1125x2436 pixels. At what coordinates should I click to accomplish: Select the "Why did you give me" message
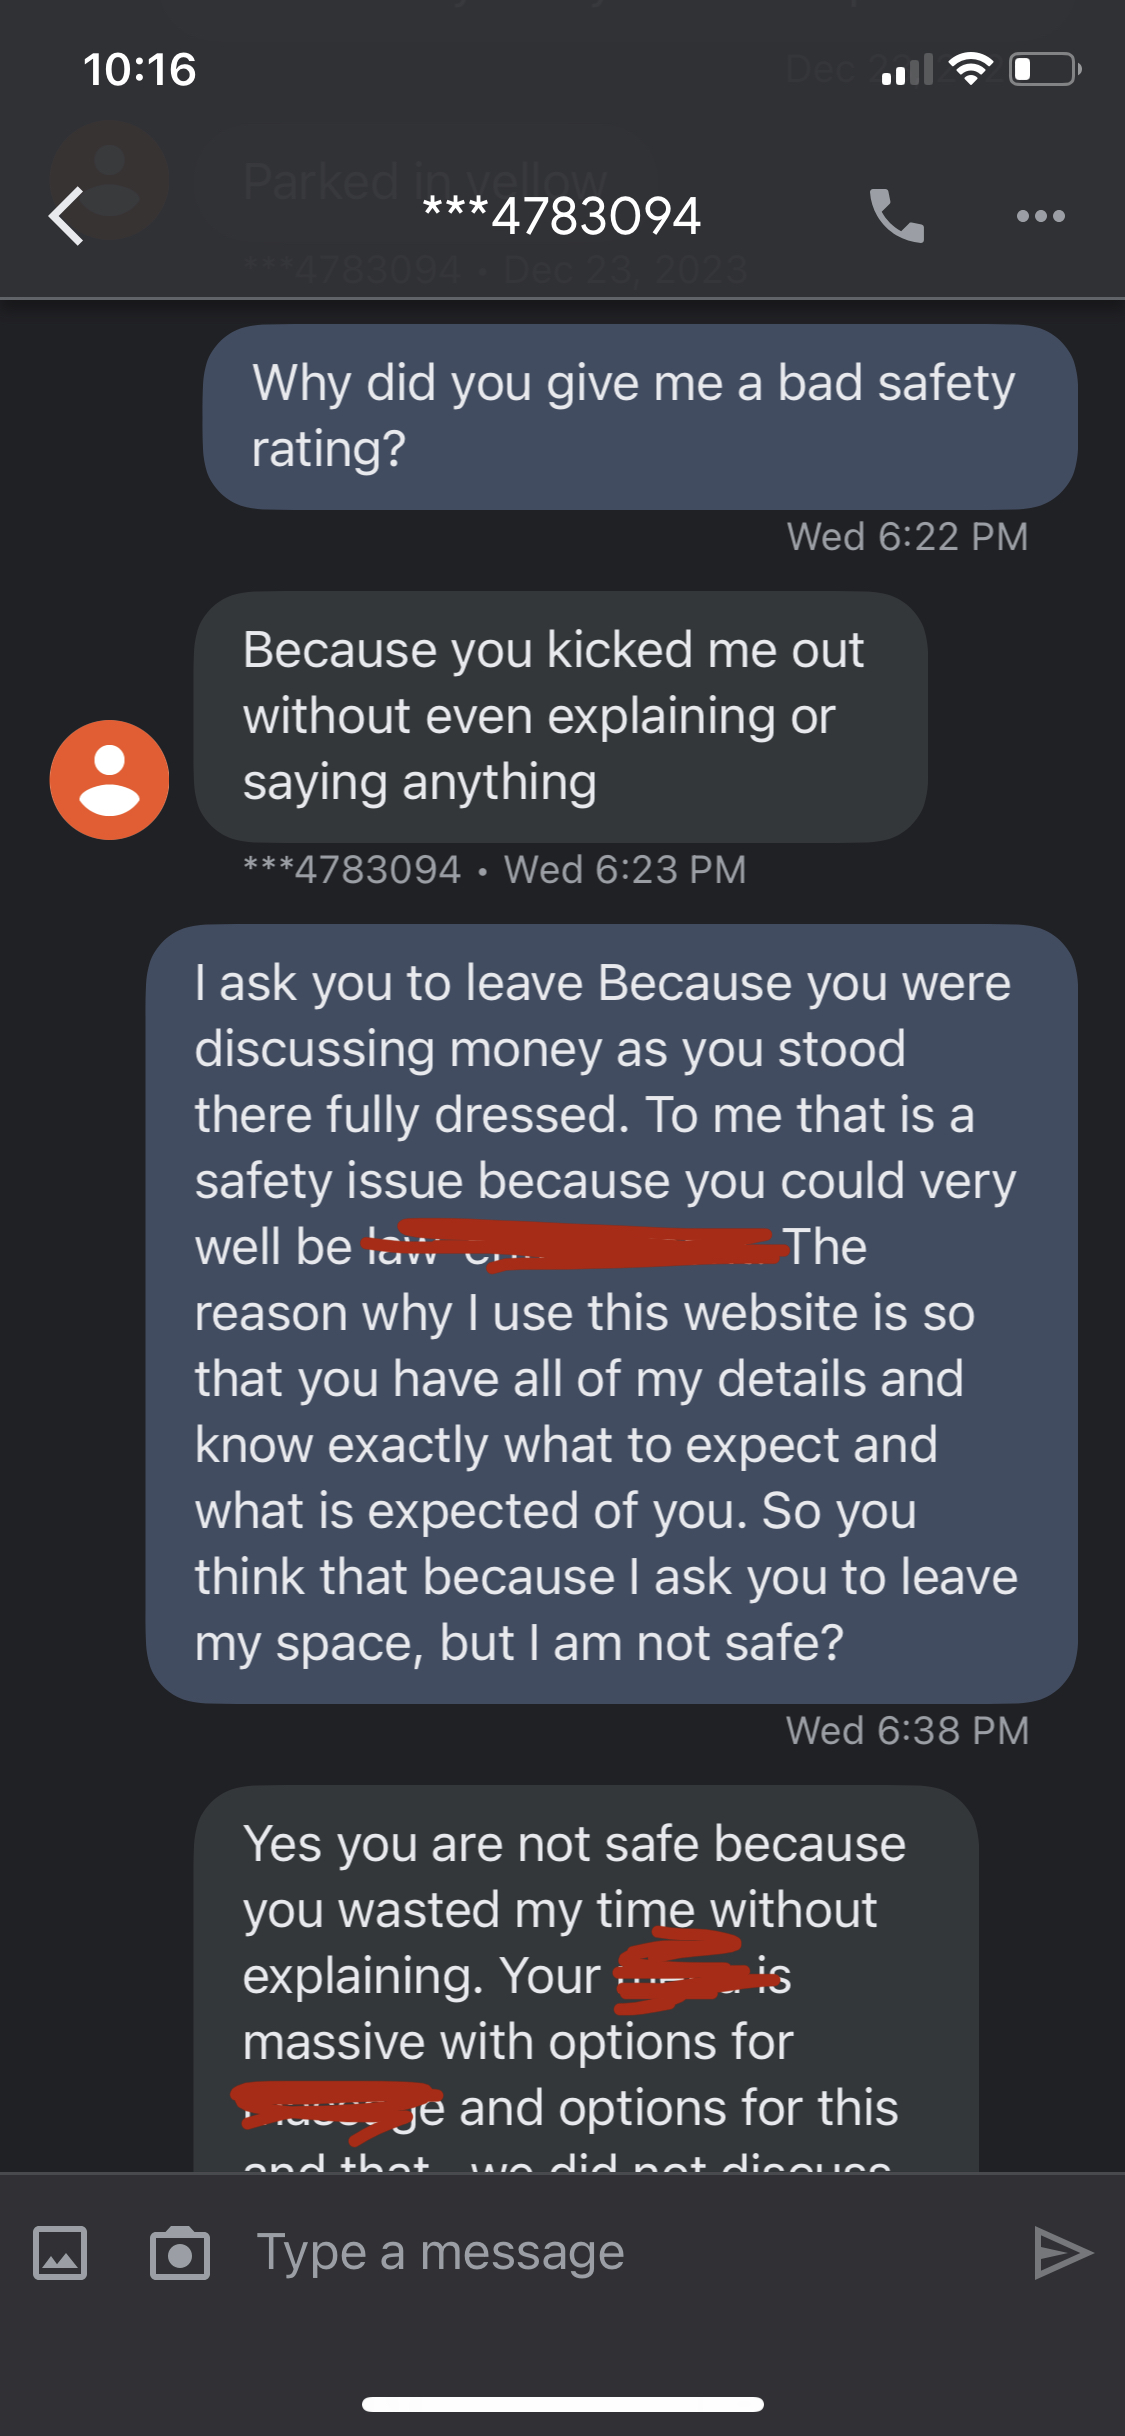tap(640, 416)
